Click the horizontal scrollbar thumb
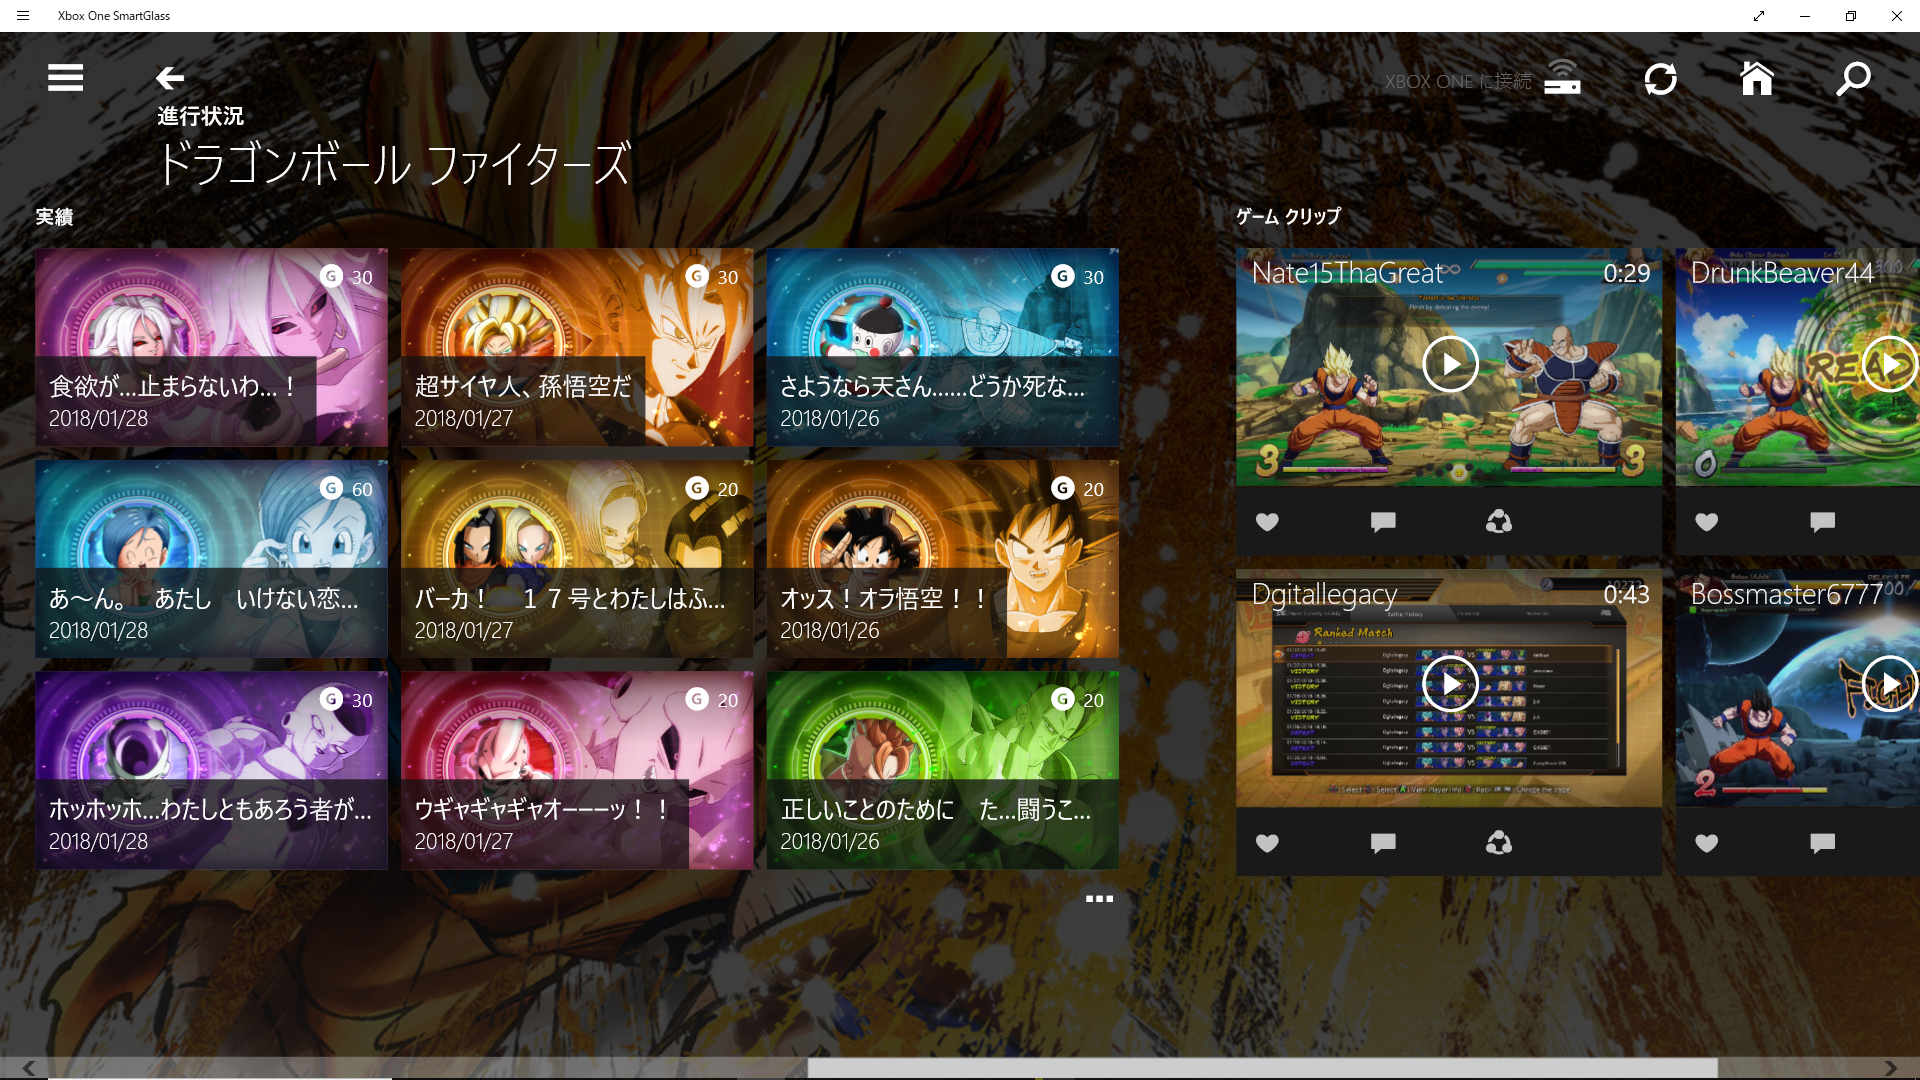The width and height of the screenshot is (1920, 1080). pos(1262,1068)
